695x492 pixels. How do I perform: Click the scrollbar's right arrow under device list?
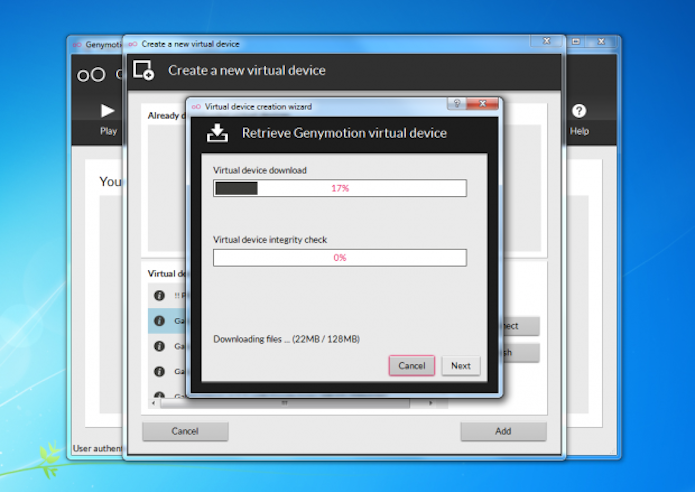click(x=430, y=403)
